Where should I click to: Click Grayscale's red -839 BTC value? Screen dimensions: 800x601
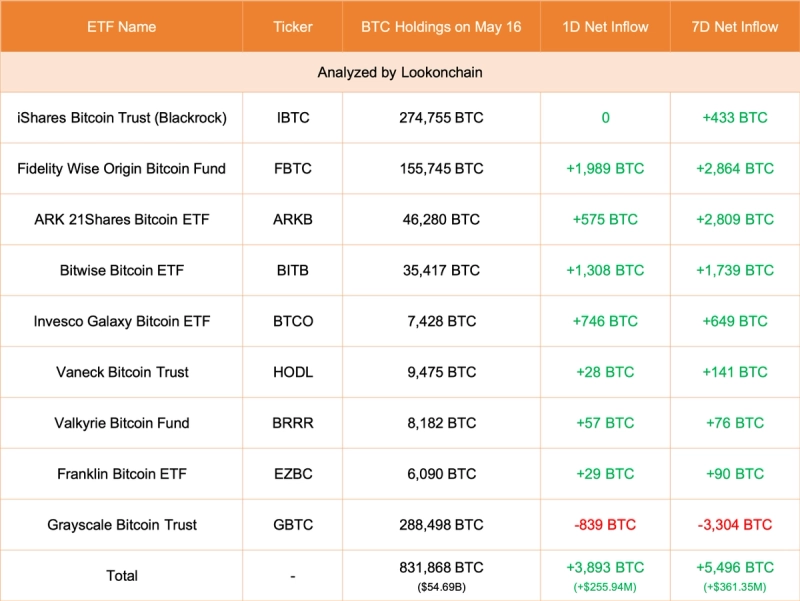click(605, 526)
